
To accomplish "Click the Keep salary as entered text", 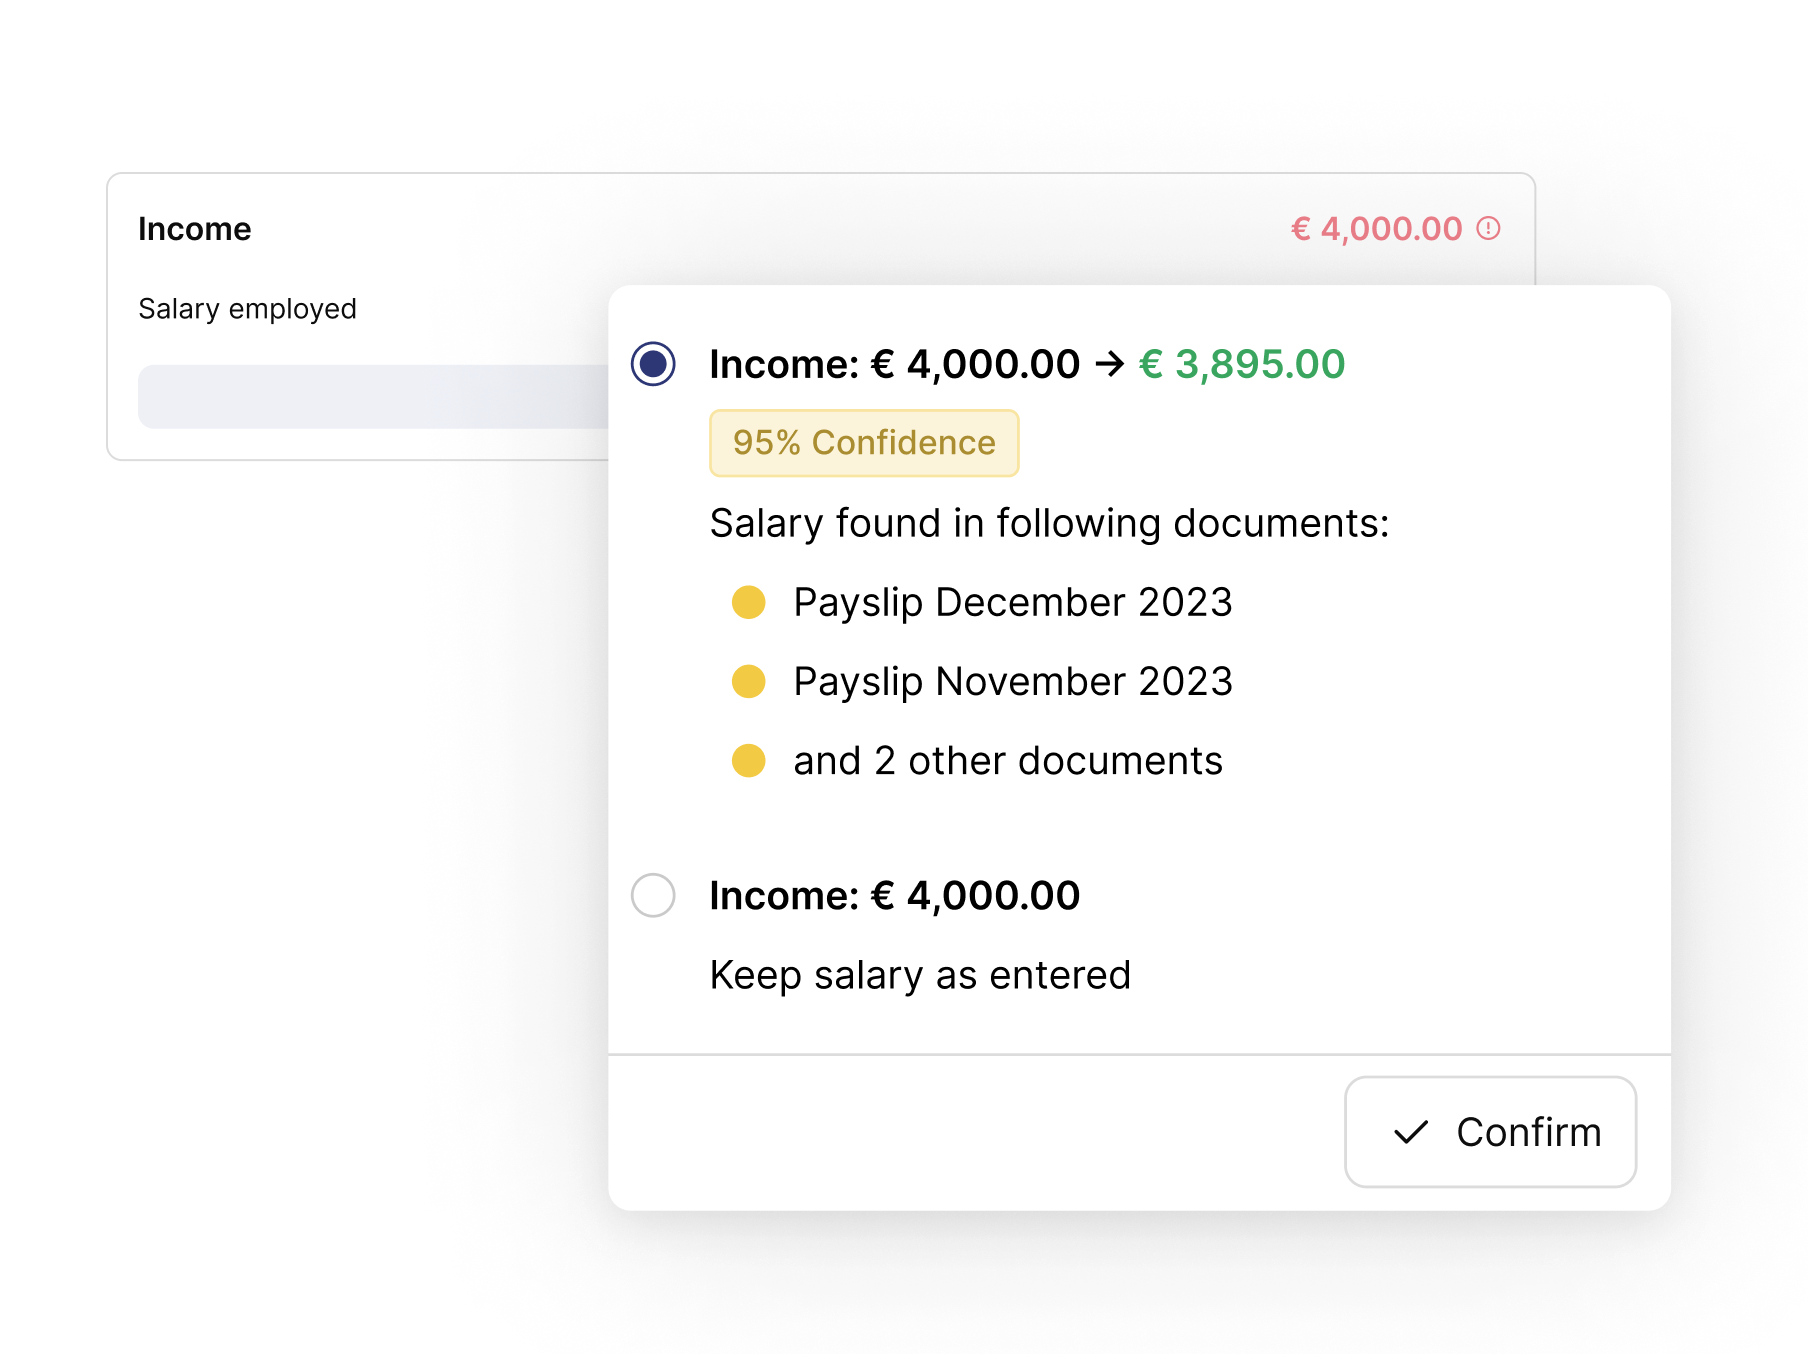I will pyautogui.click(x=920, y=975).
